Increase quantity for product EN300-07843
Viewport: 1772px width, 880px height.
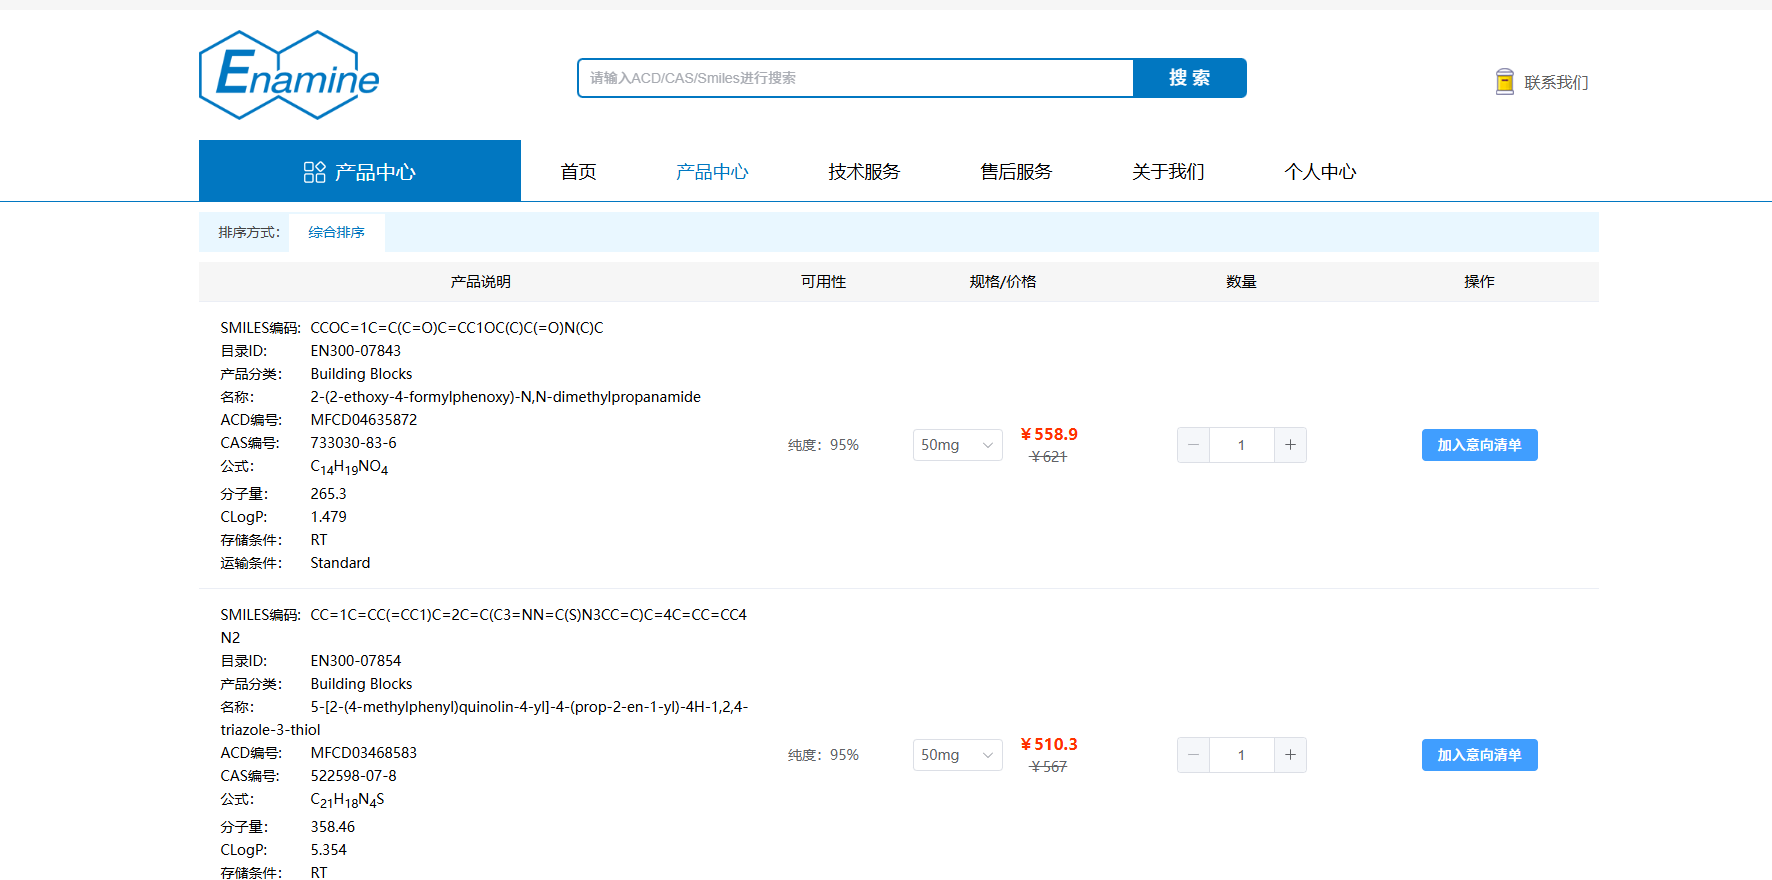coord(1290,445)
